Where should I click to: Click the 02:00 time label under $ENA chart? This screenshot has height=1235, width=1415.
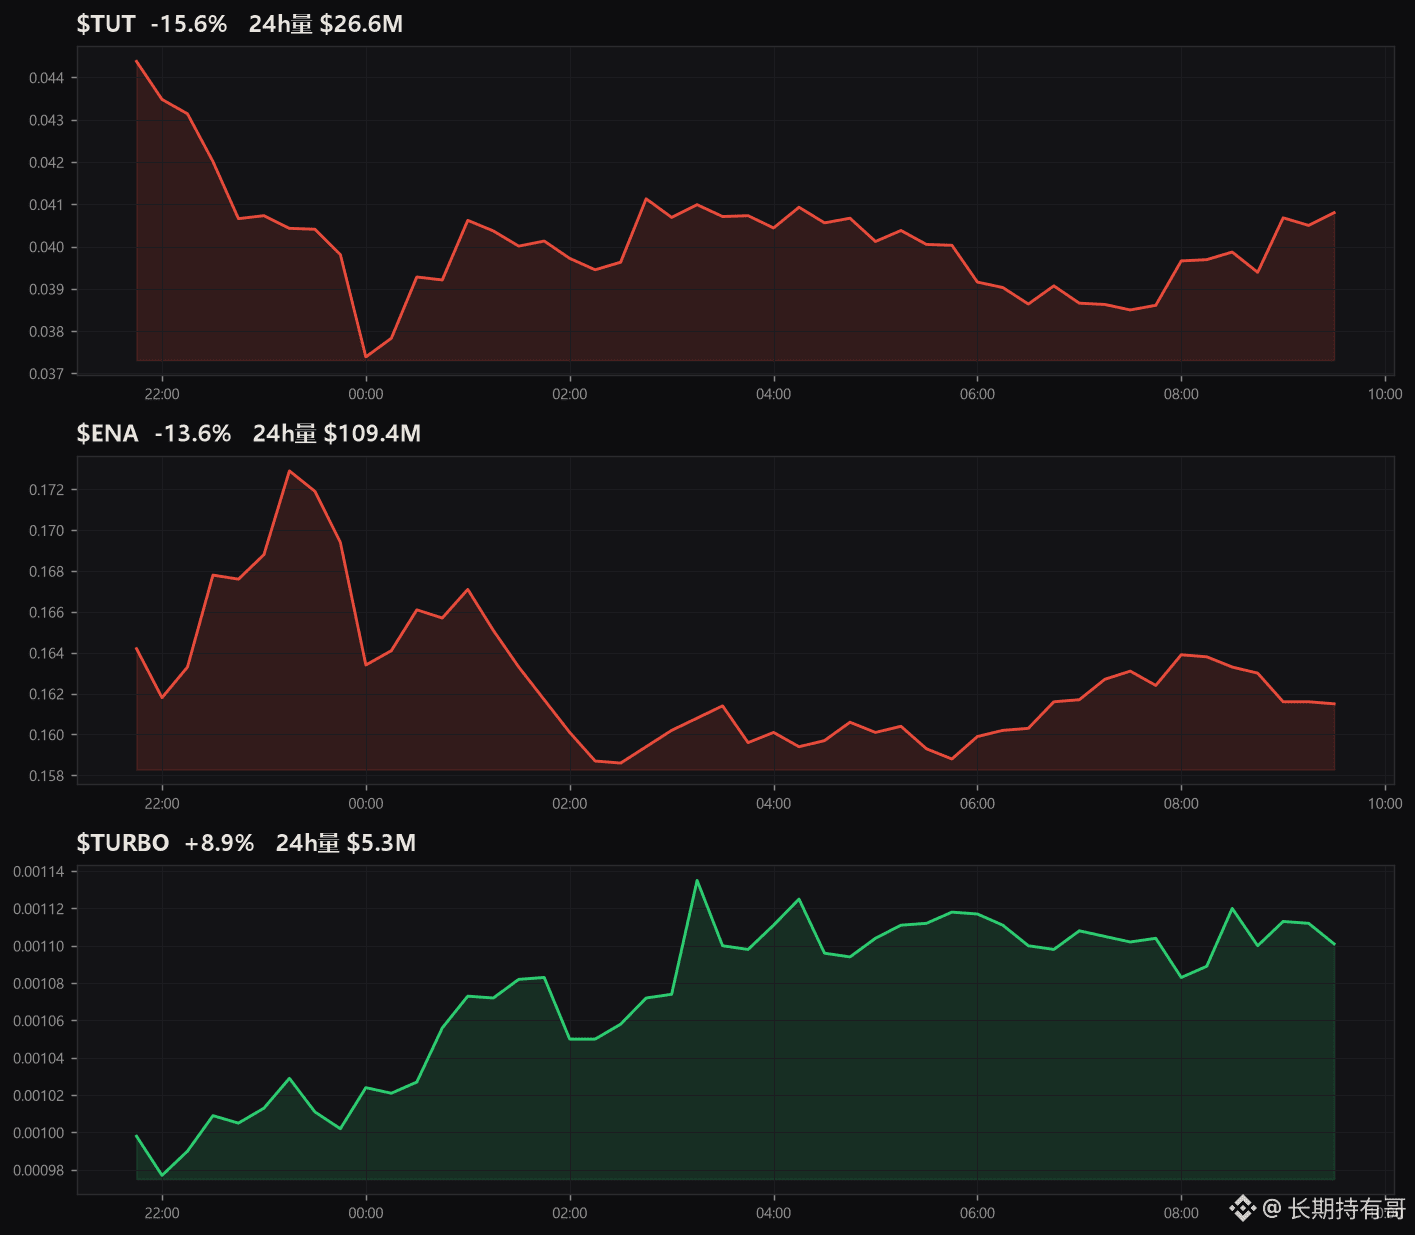[x=570, y=803]
